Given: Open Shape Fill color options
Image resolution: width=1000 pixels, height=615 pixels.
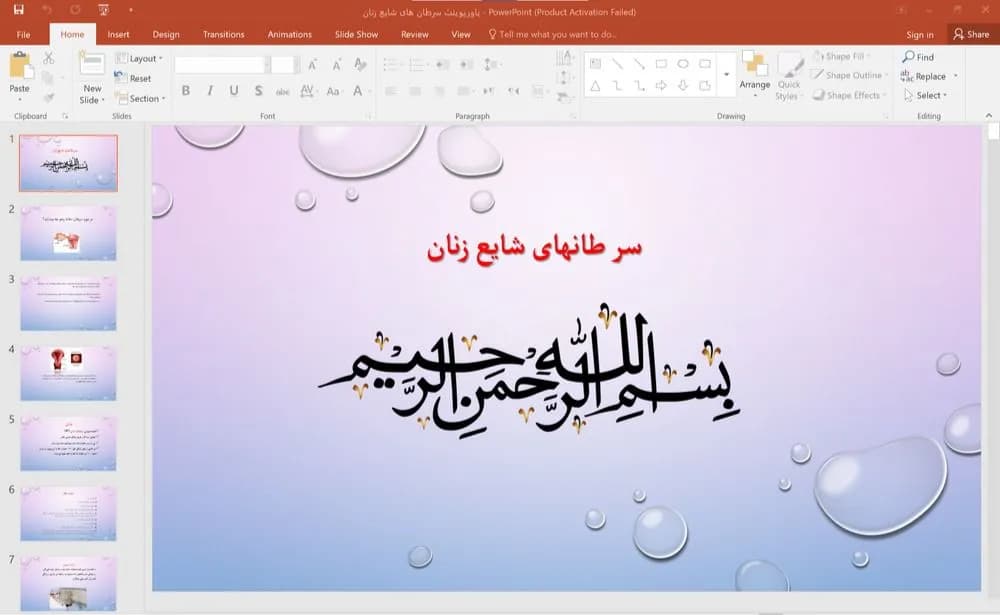Looking at the screenshot, I should (x=843, y=56).
